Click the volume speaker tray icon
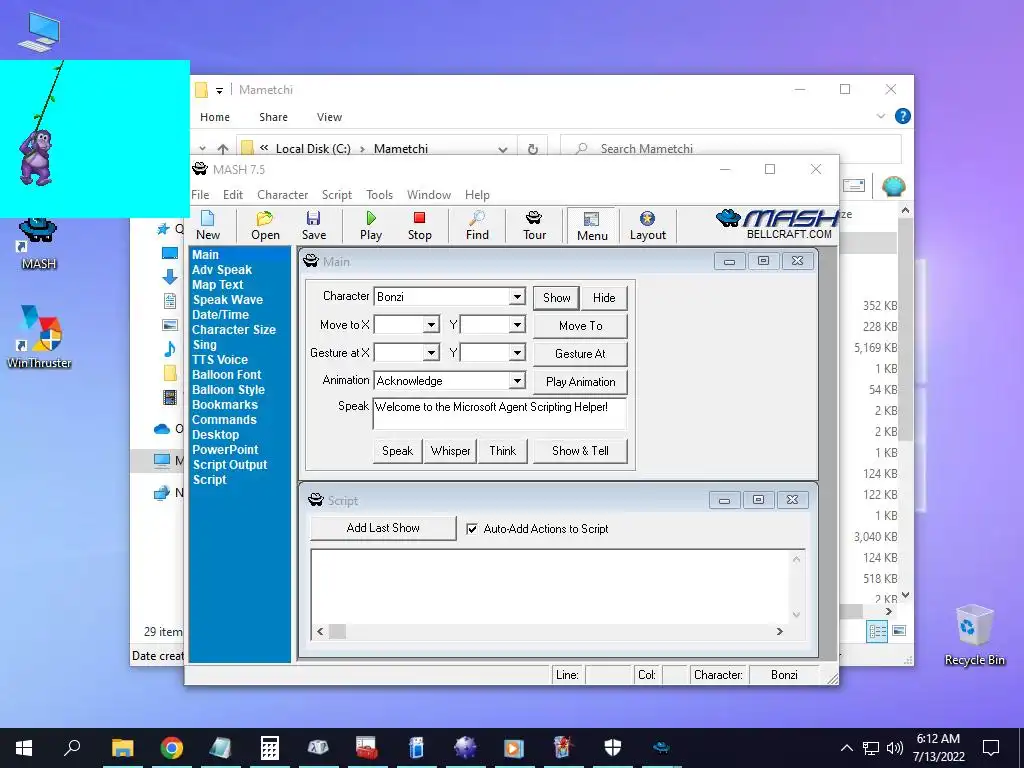1024x768 pixels. tap(895, 748)
